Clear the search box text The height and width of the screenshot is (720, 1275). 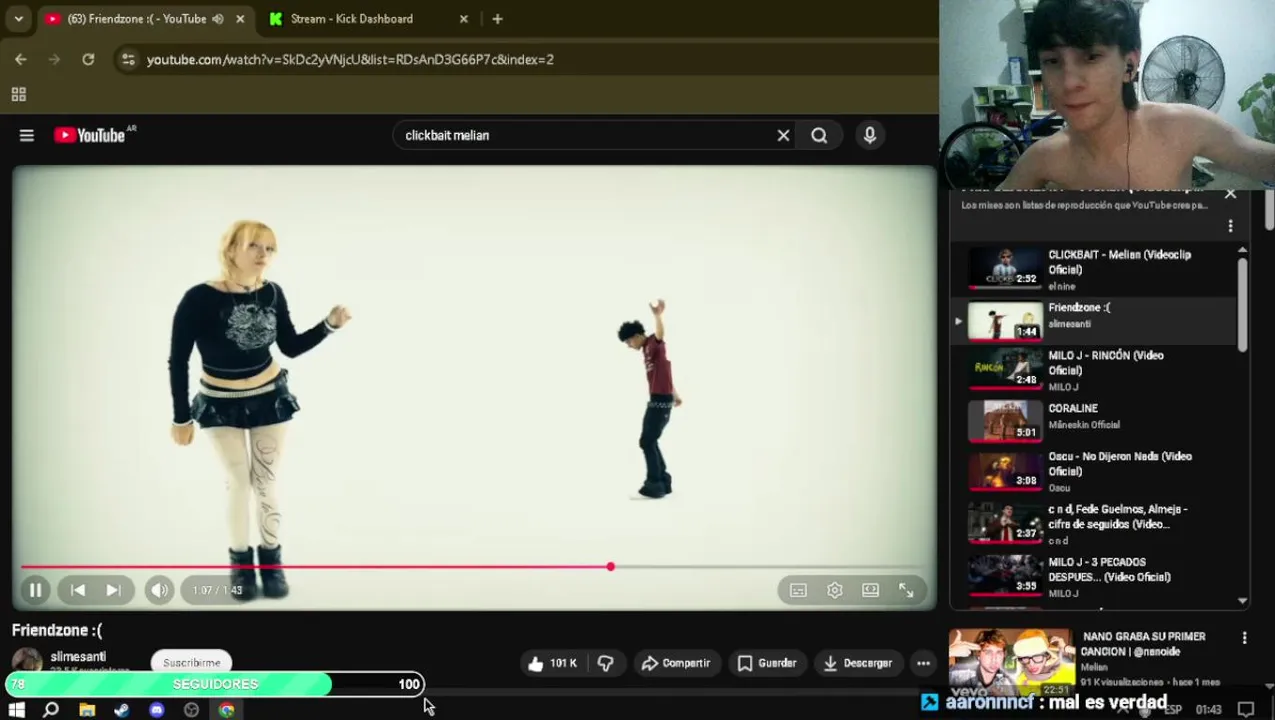(783, 135)
